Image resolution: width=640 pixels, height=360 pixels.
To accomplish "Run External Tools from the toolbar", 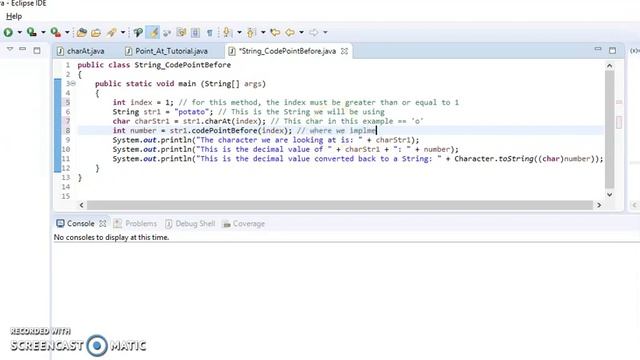I will 56,32.
